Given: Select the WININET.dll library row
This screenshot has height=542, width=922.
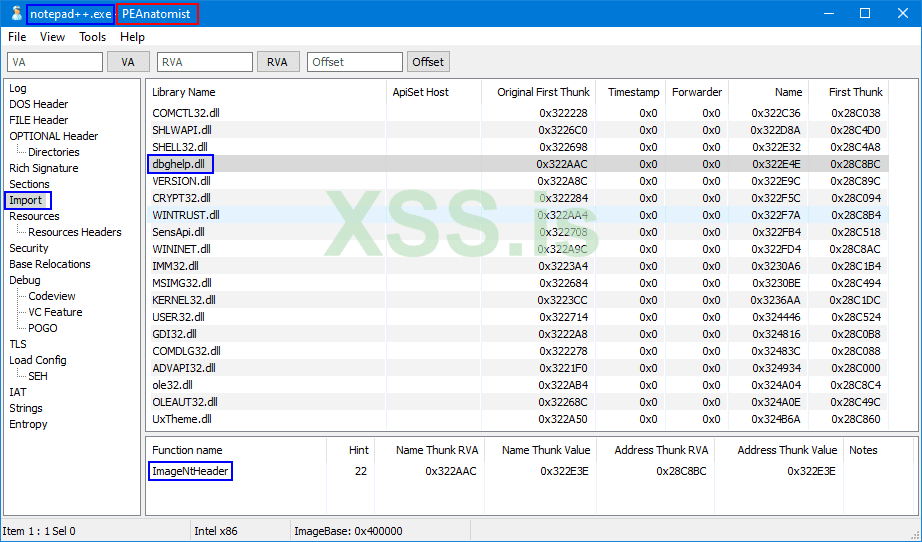Looking at the screenshot, I should pos(517,249).
